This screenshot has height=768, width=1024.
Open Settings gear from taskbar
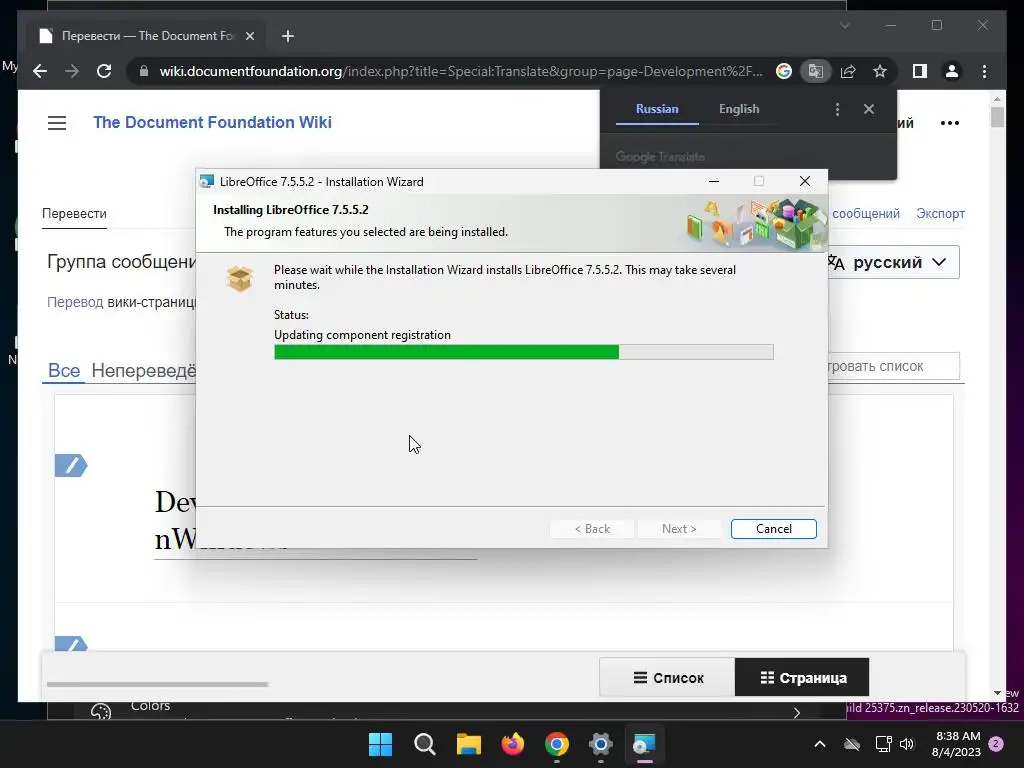pos(600,744)
